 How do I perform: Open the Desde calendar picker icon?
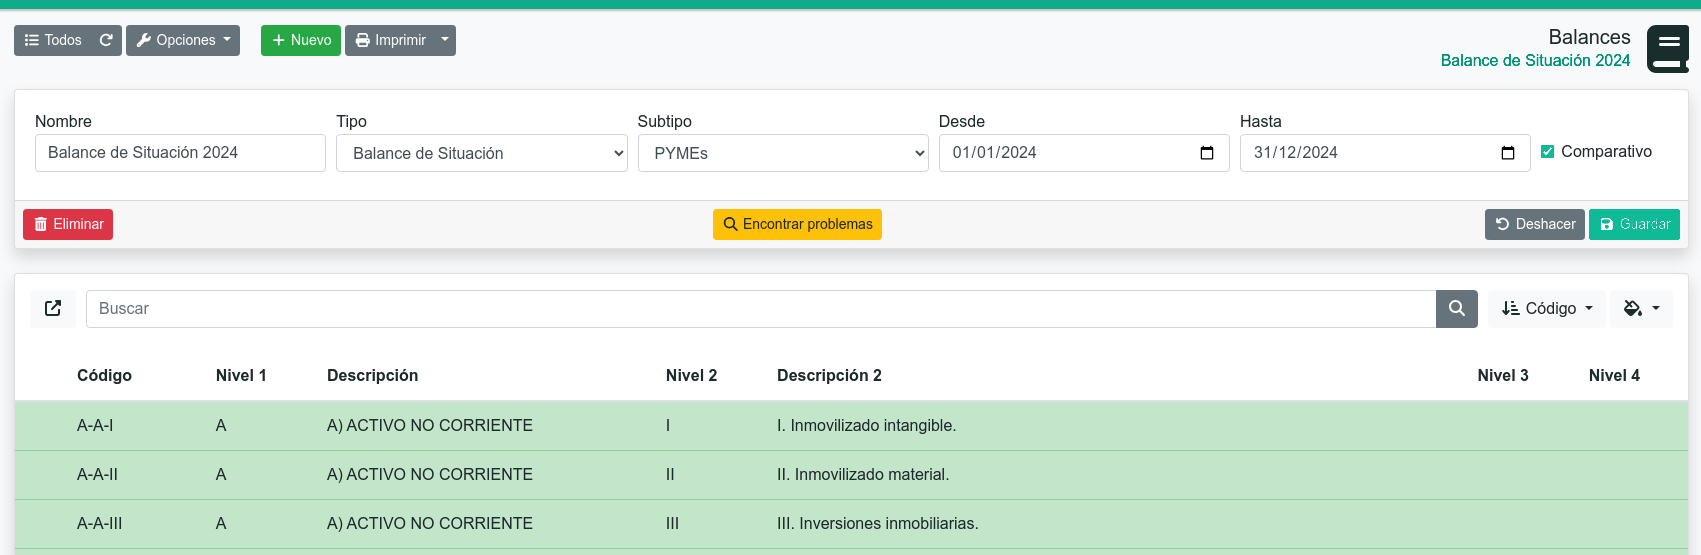[1207, 153]
